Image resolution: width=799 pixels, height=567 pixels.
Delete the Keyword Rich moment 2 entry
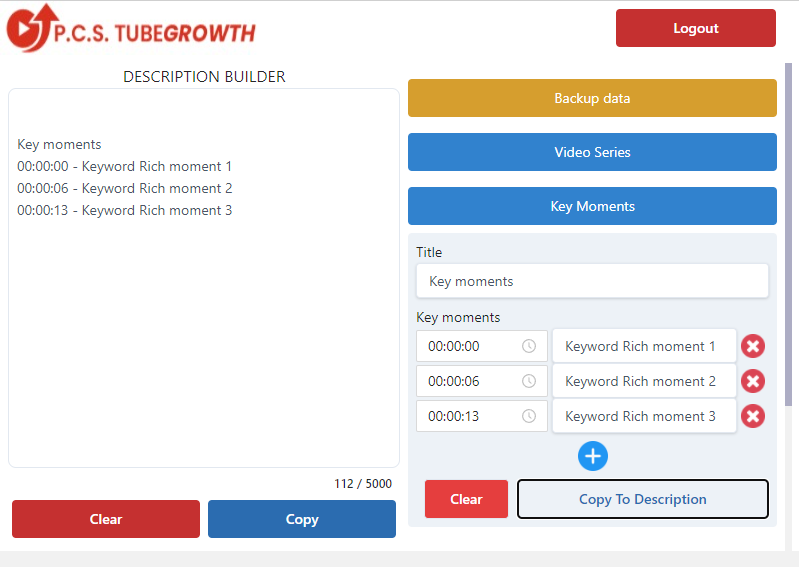pos(753,381)
